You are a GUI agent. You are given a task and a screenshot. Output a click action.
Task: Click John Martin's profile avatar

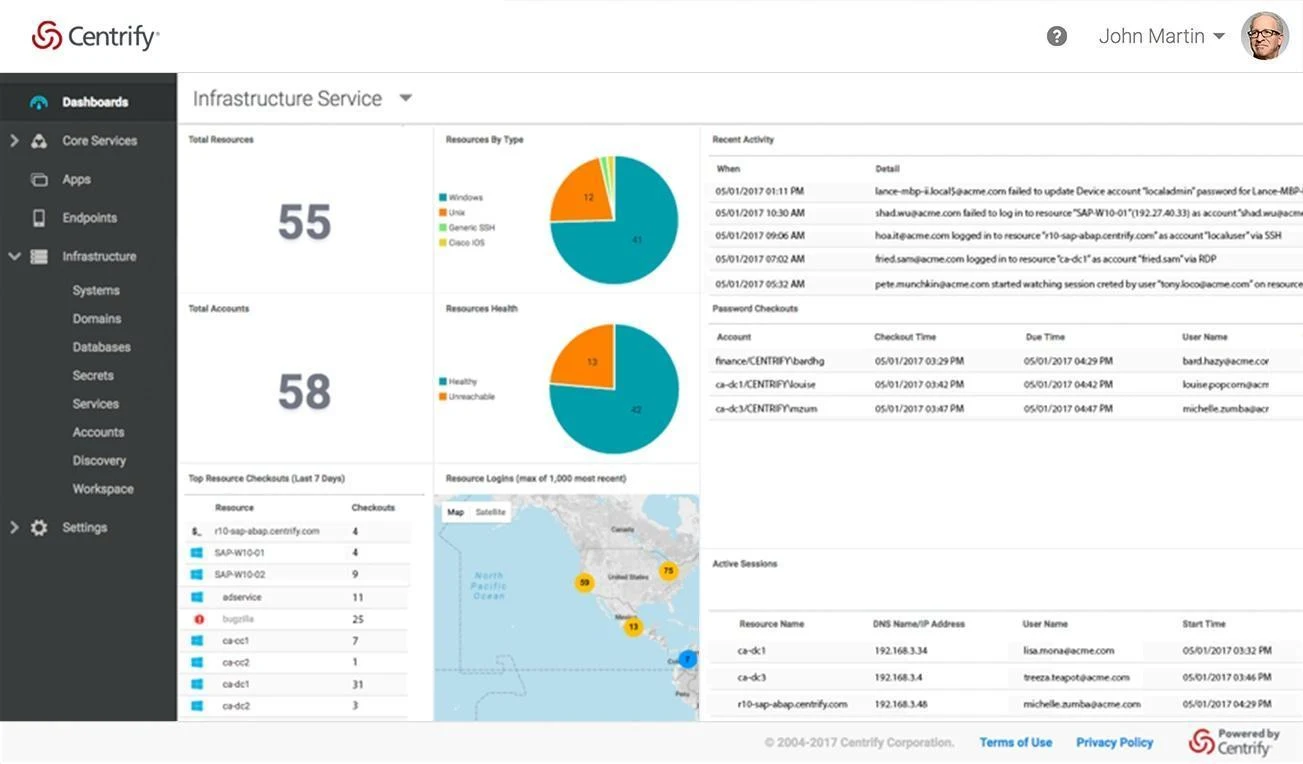tap(1265, 36)
